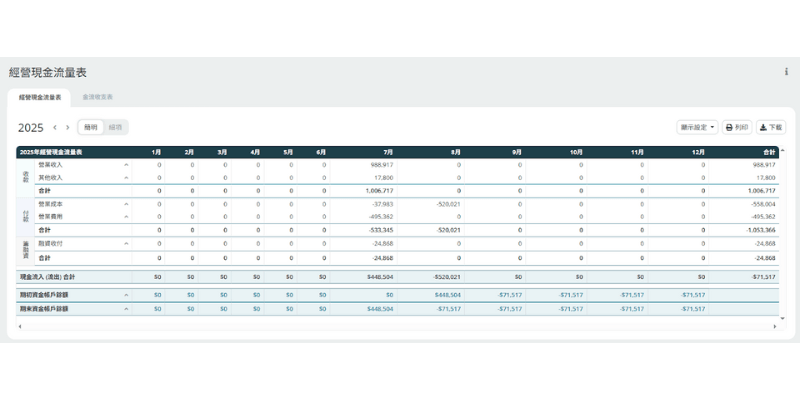Viewport: 800px width, 400px height.
Task: Click the 2025 year label
Action: tap(30, 128)
